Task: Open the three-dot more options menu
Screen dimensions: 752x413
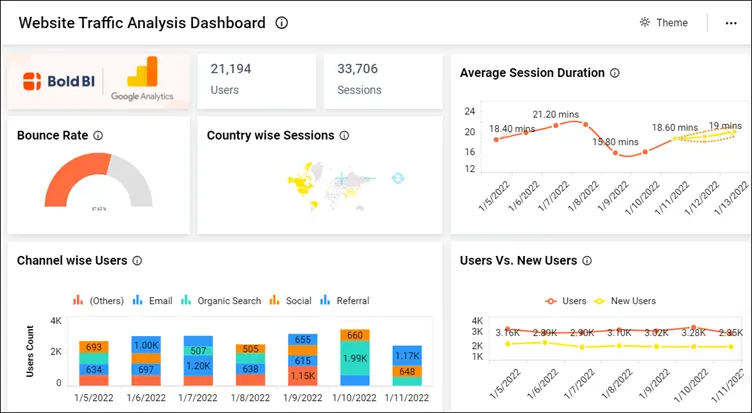Action: (731, 23)
